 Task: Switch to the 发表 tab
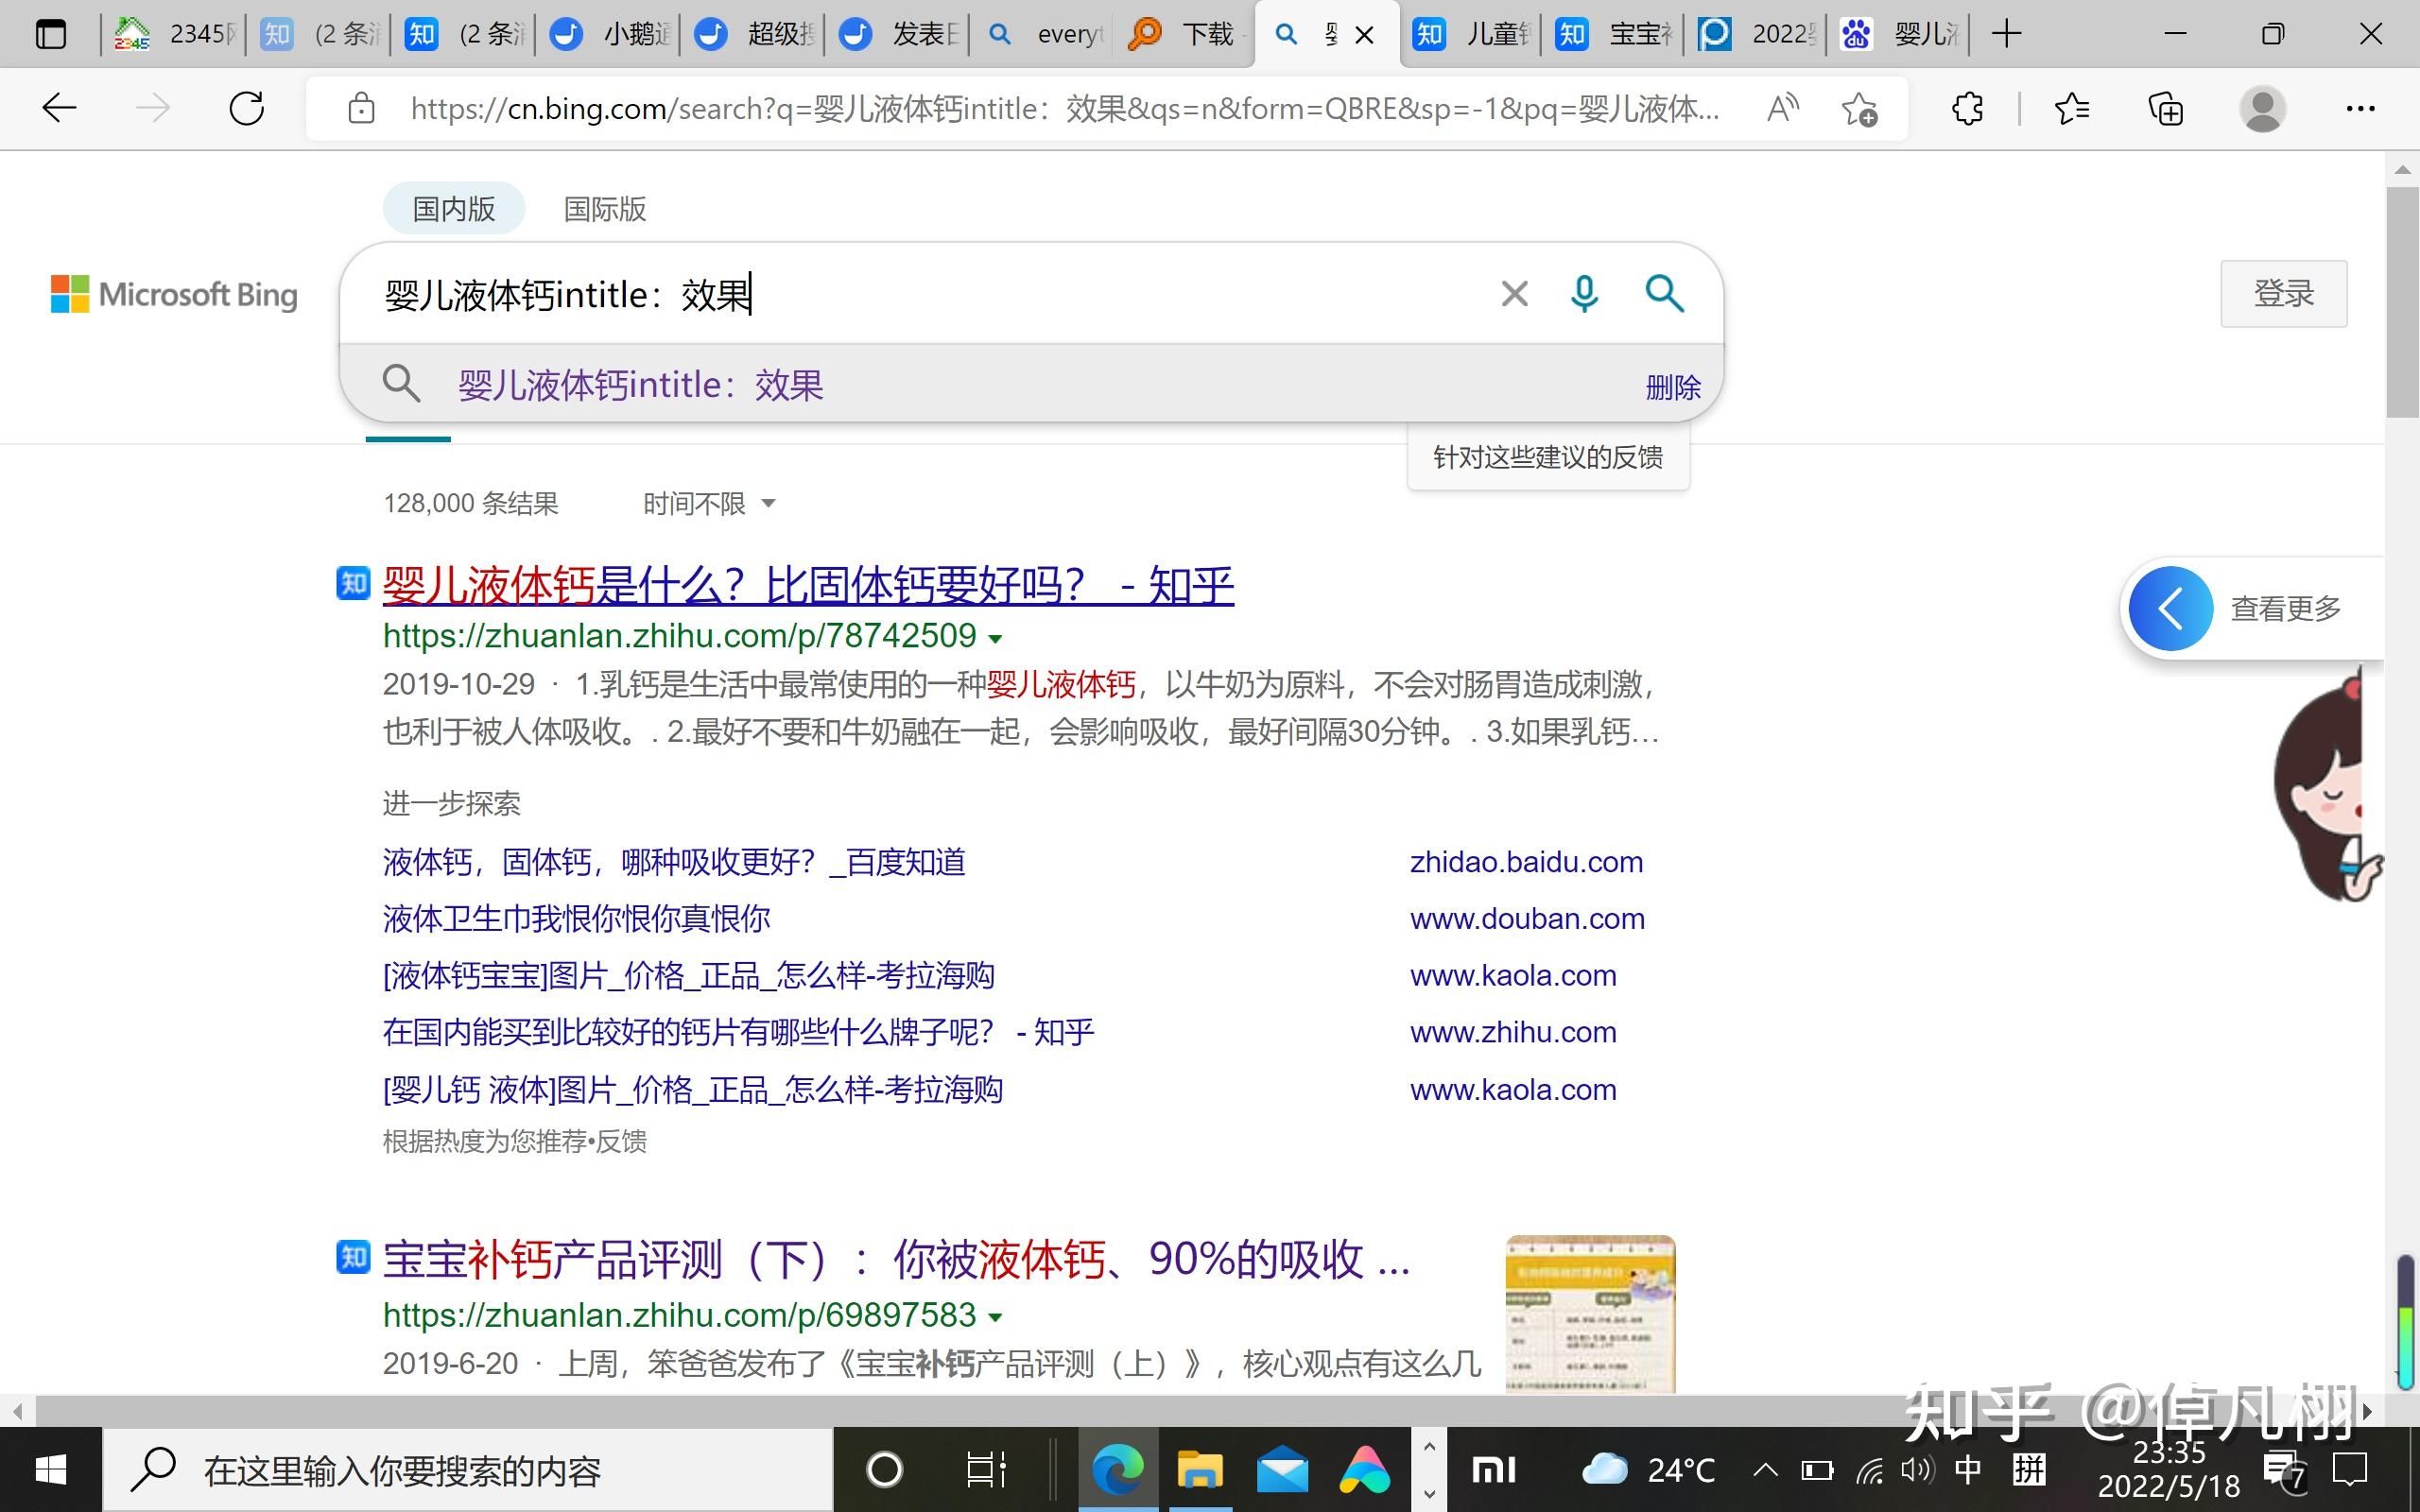coord(899,34)
